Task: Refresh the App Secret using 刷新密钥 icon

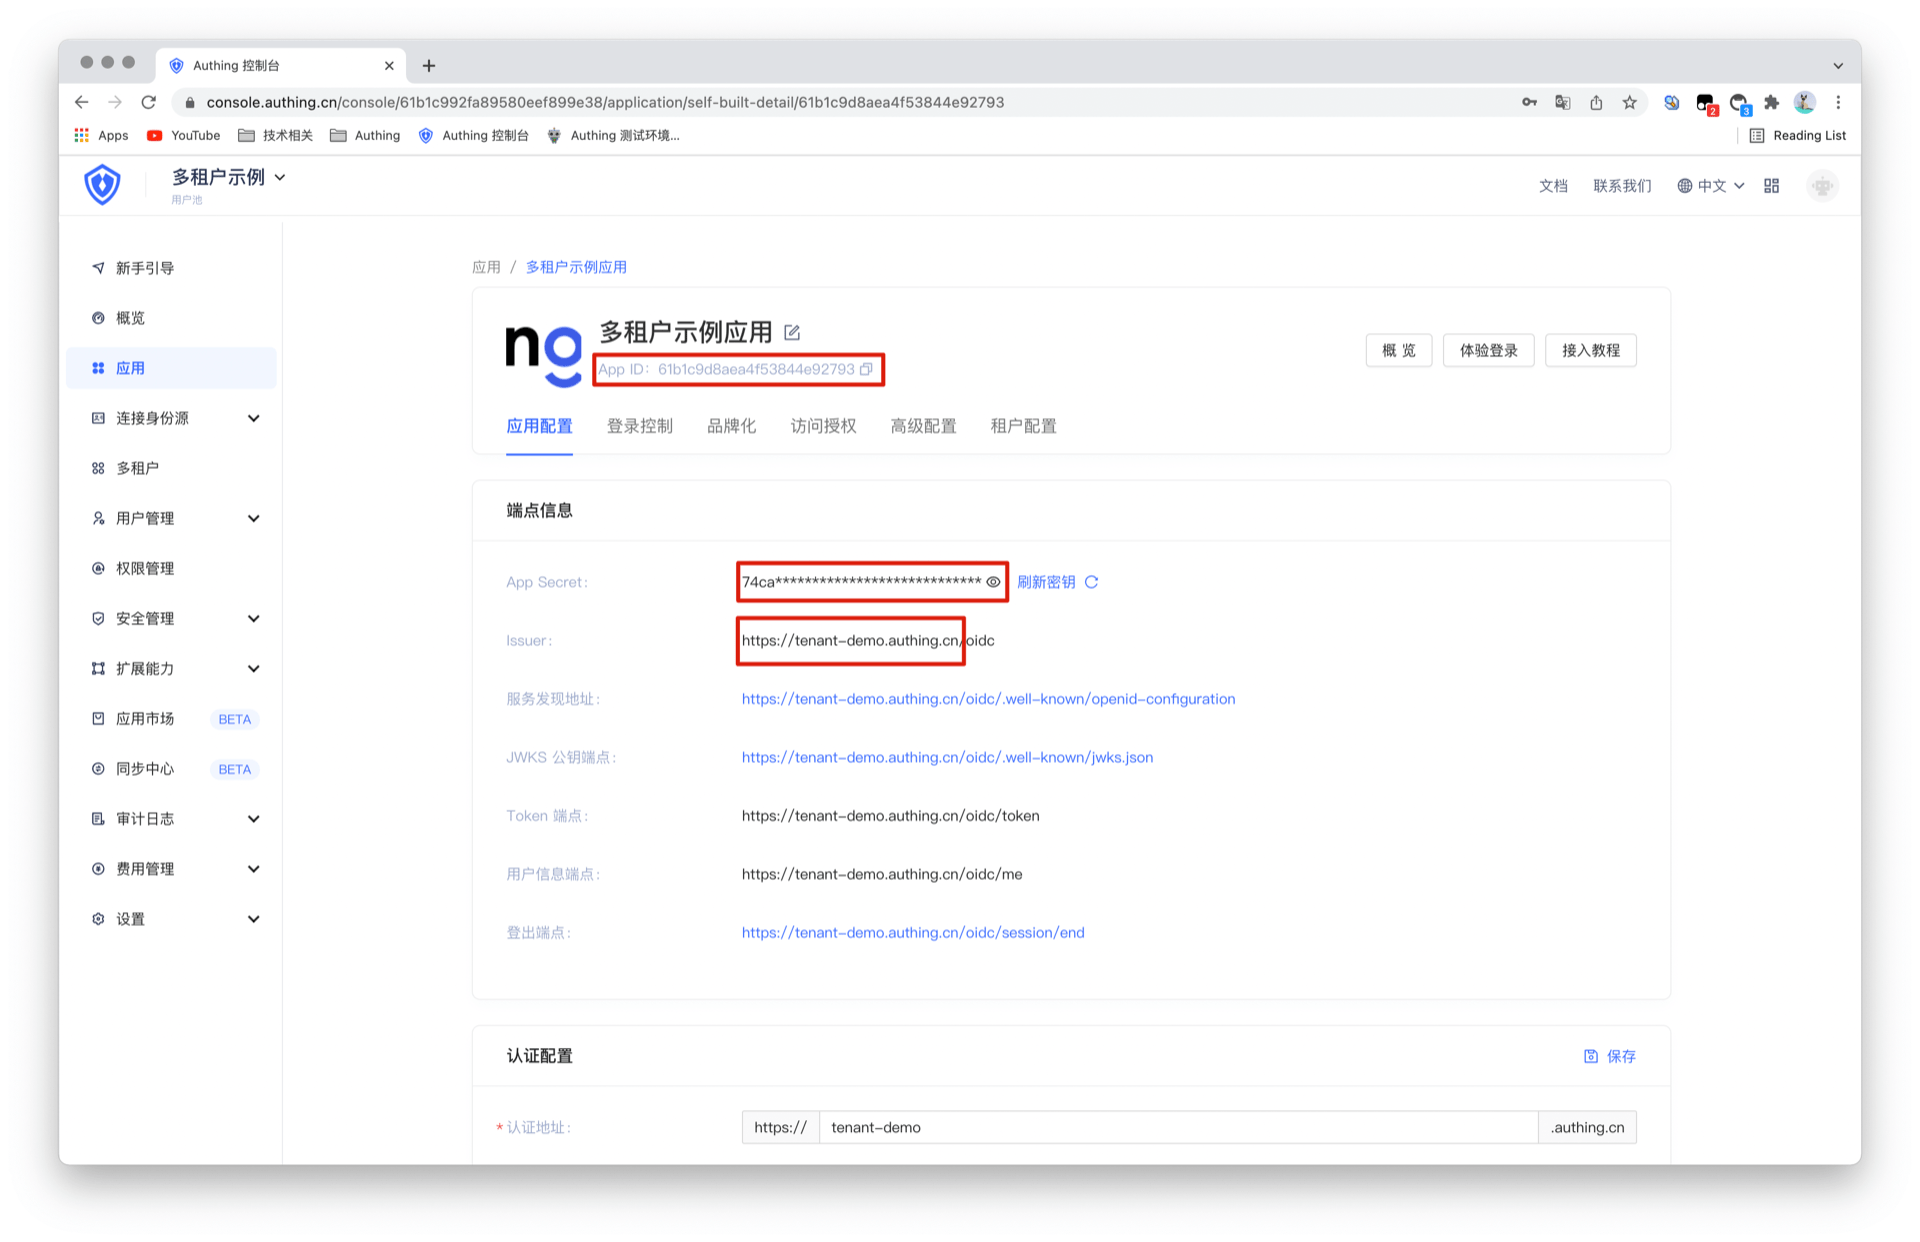Action: [1093, 581]
